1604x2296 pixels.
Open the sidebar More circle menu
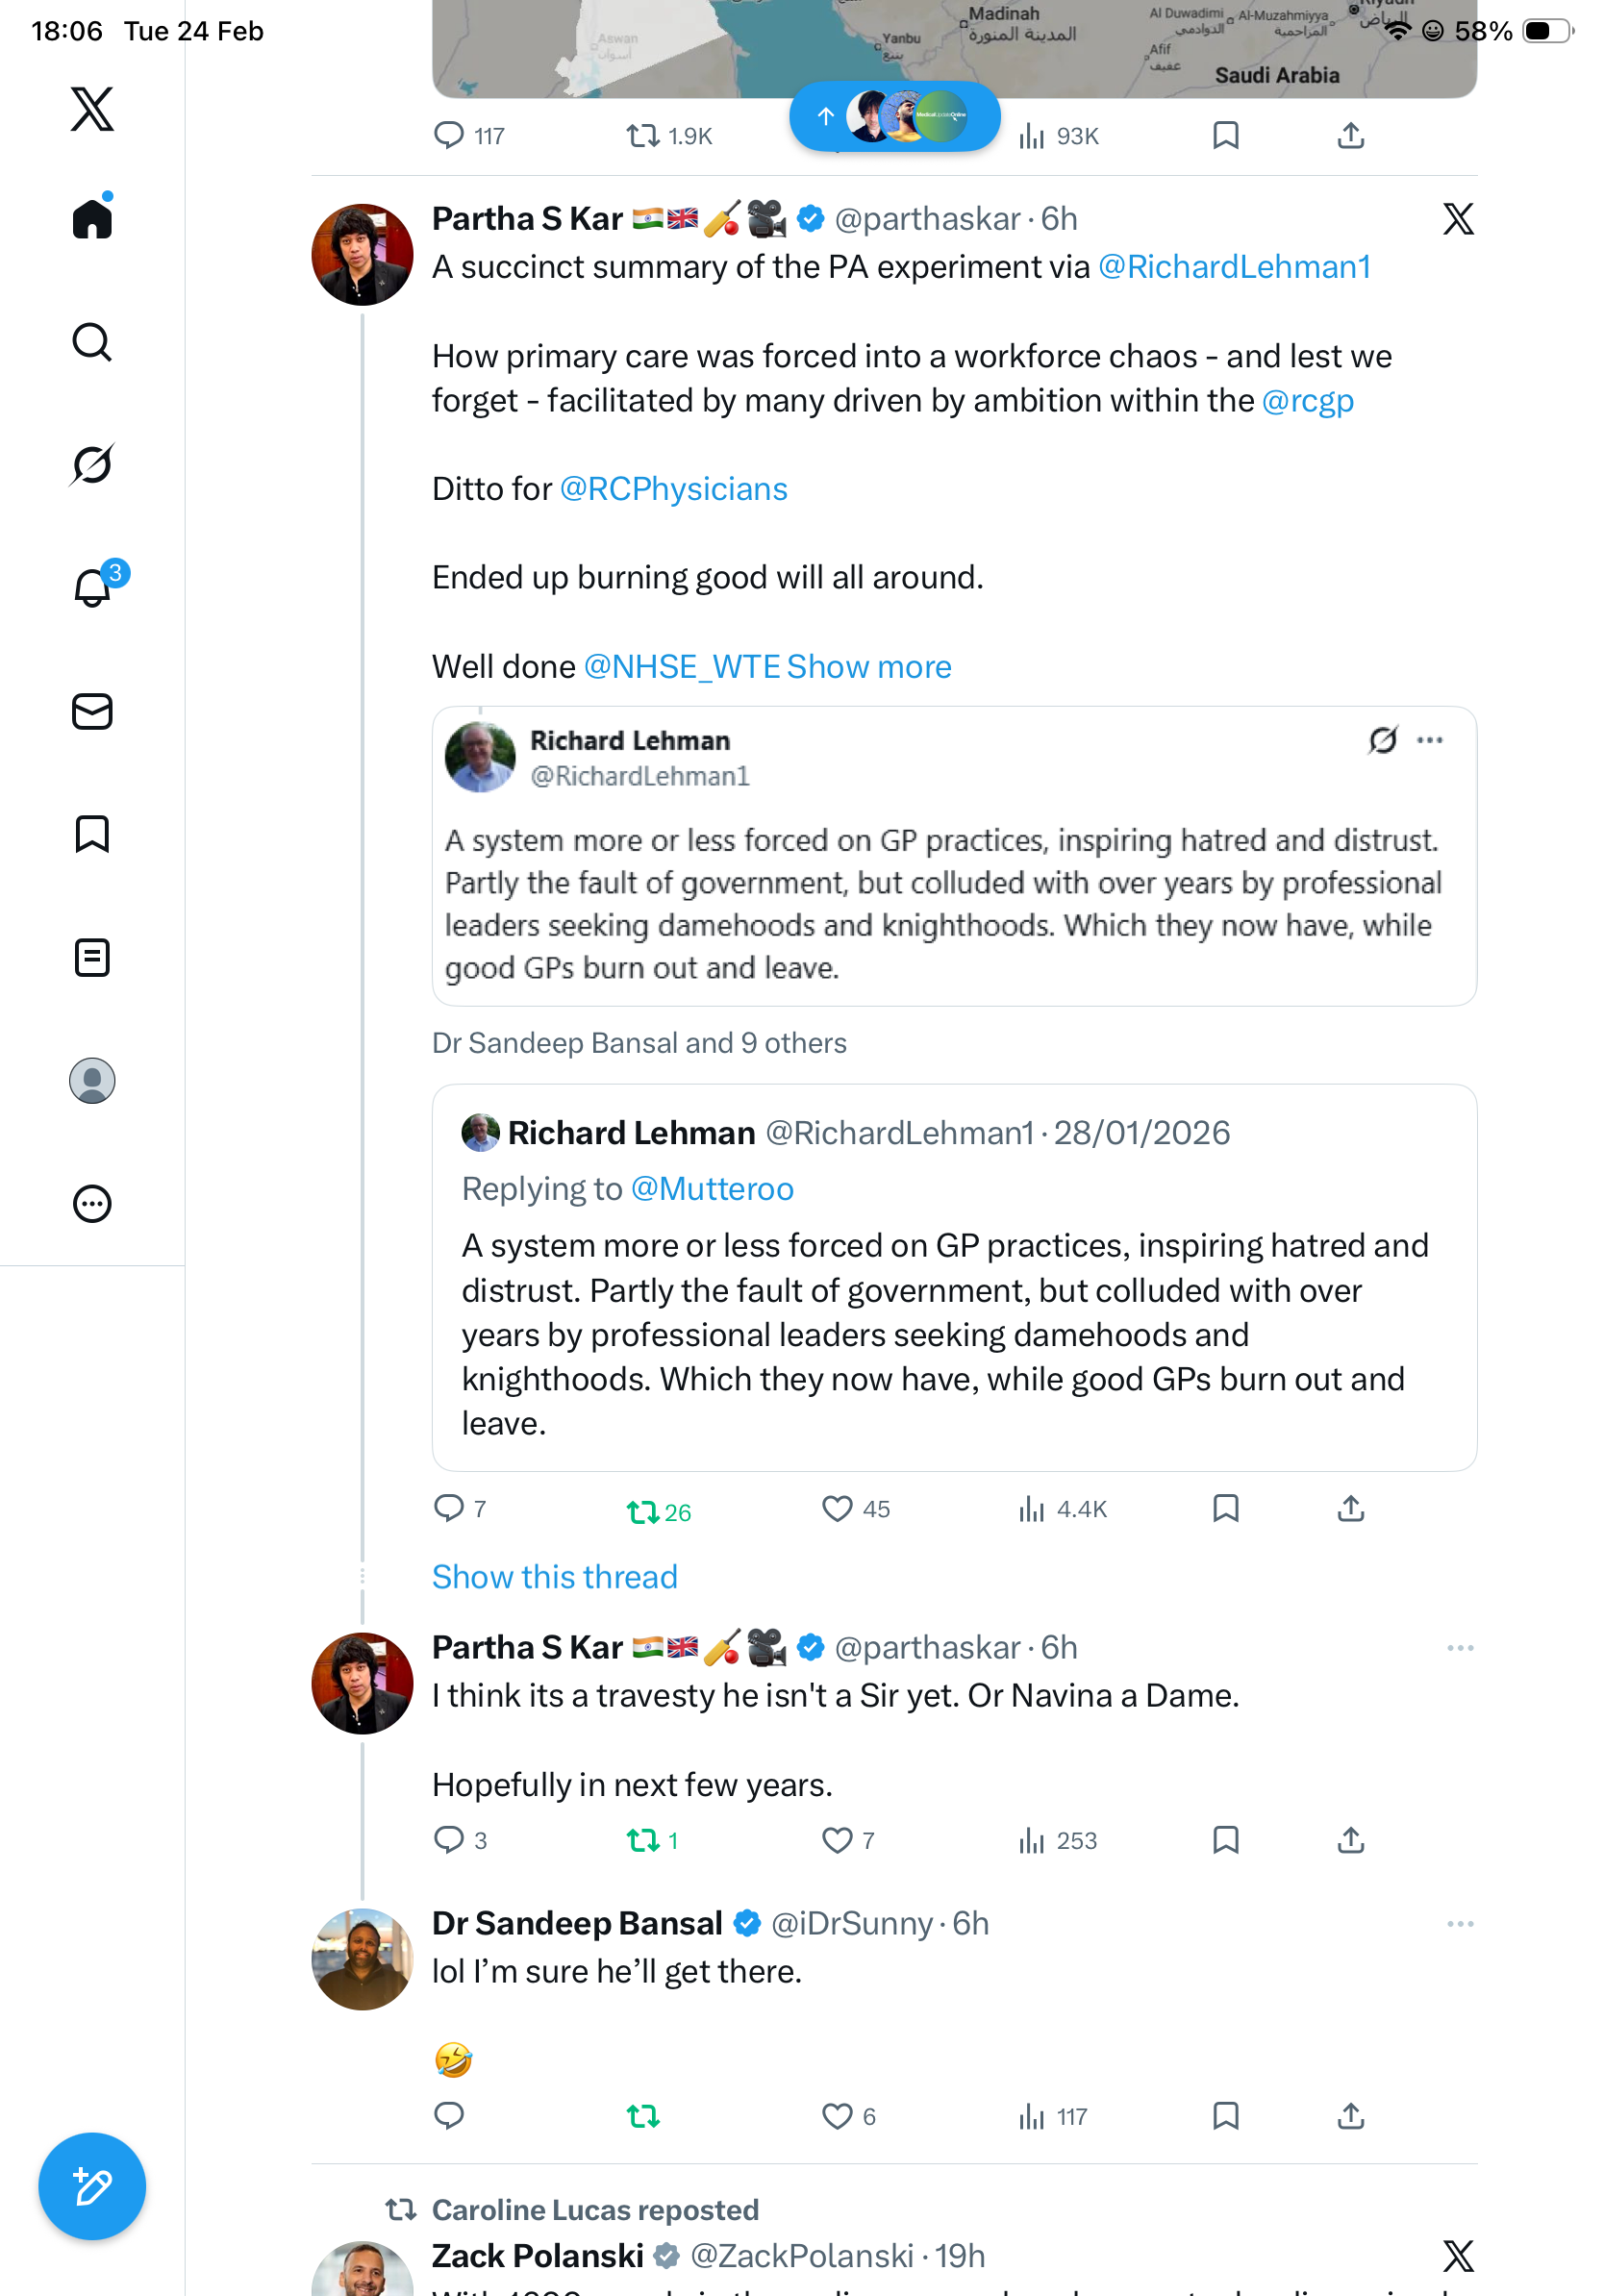(92, 1203)
